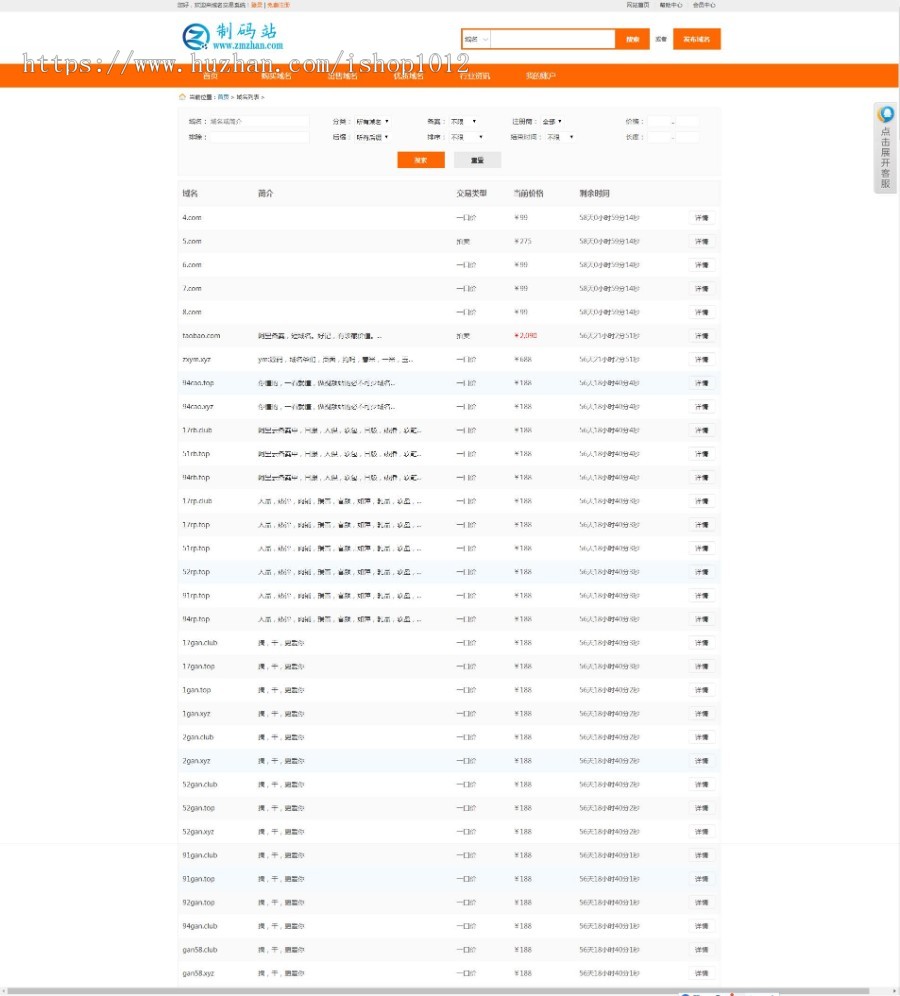Screen dimensions: 900x996
Task: Click the red ¥2,090 price of taobao.com
Action: pyautogui.click(x=525, y=335)
